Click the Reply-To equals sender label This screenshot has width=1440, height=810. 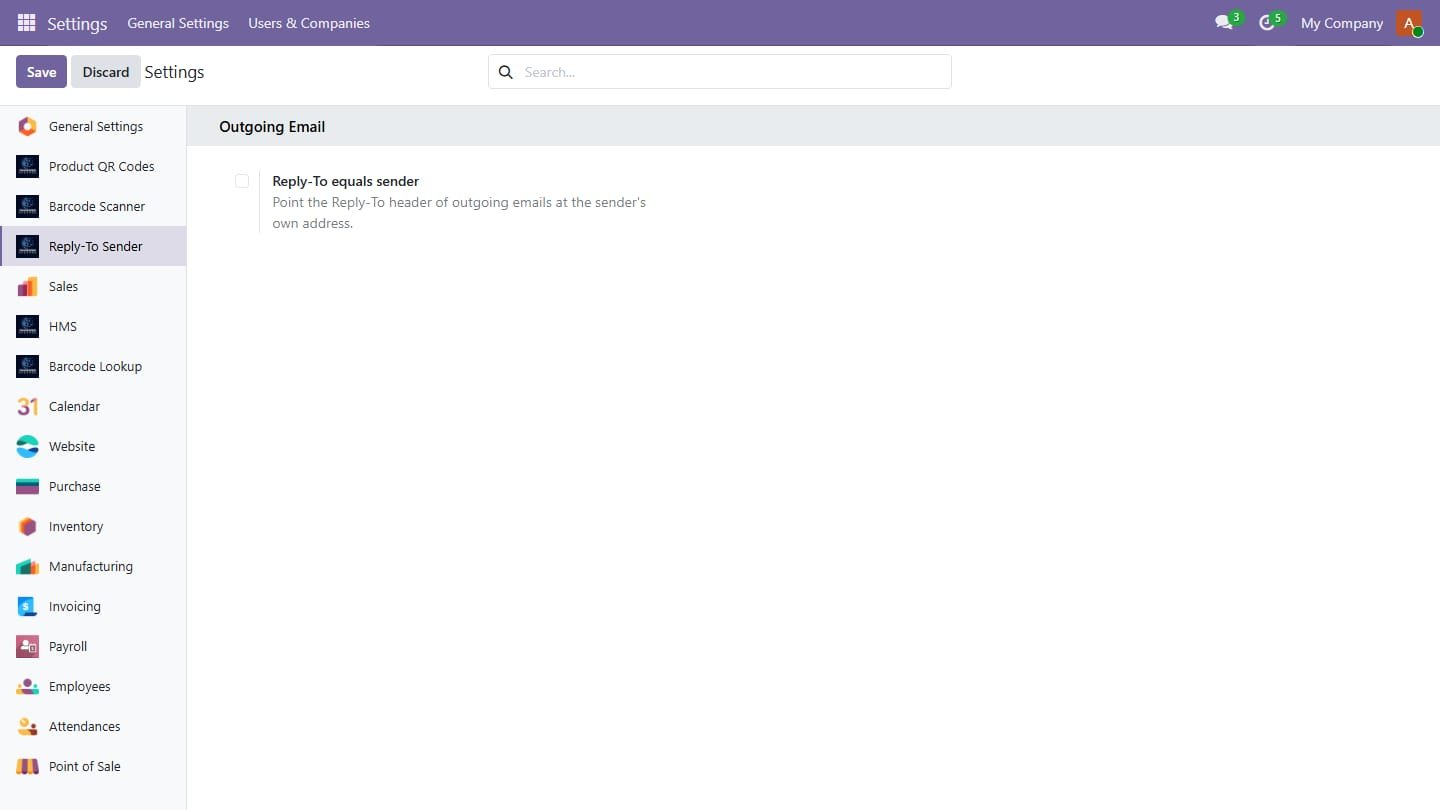[346, 181]
